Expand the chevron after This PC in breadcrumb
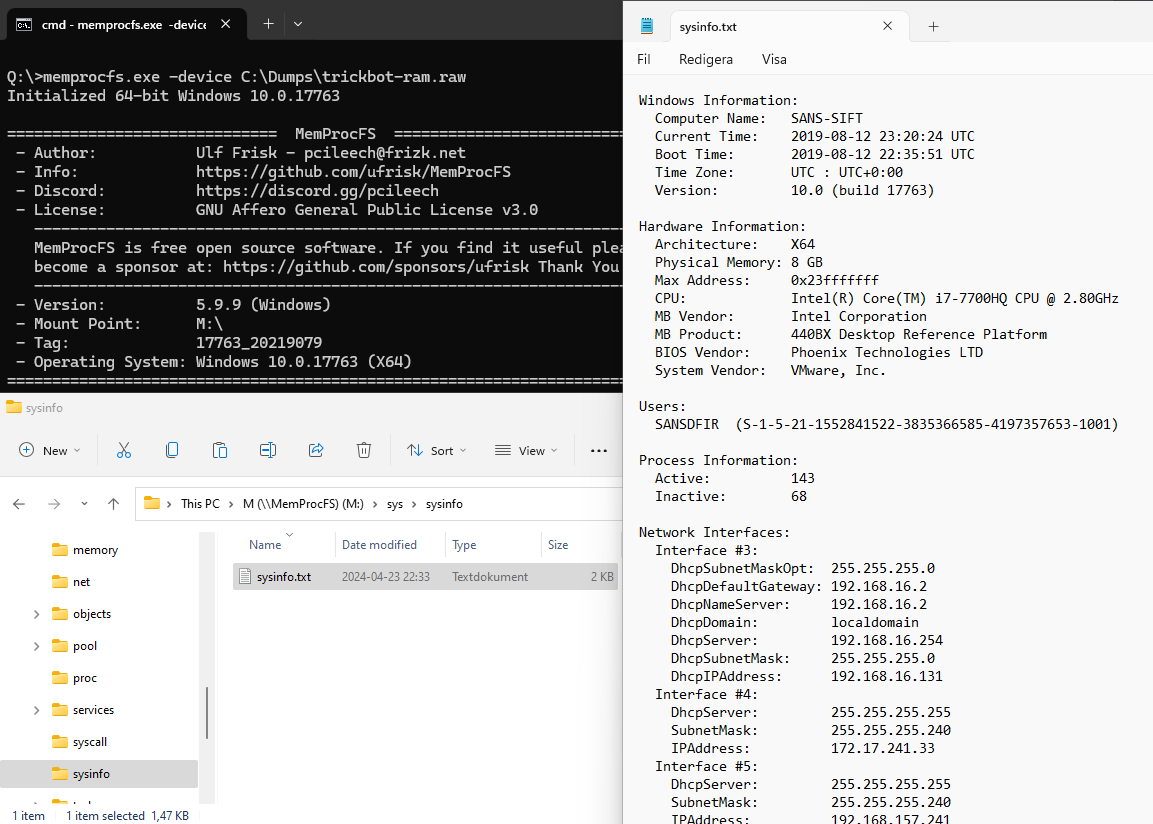Viewport: 1153px width, 824px height. (x=231, y=504)
